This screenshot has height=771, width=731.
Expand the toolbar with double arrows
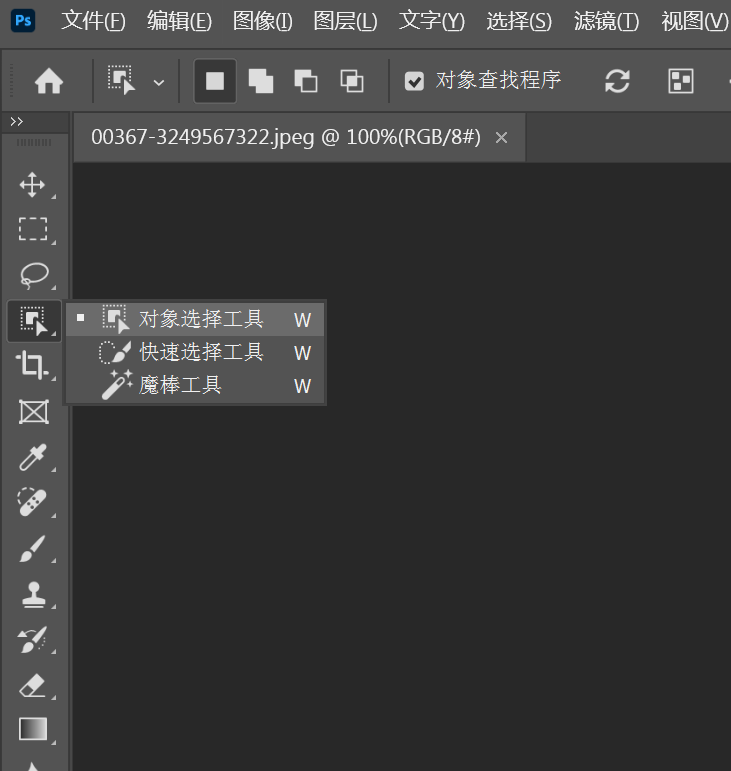click(17, 121)
